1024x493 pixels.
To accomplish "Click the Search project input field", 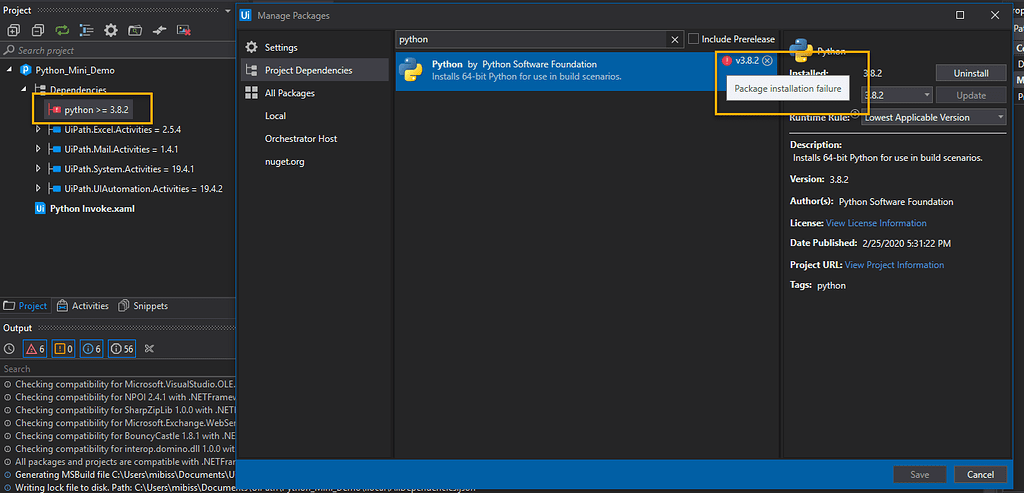I will click(118, 50).
